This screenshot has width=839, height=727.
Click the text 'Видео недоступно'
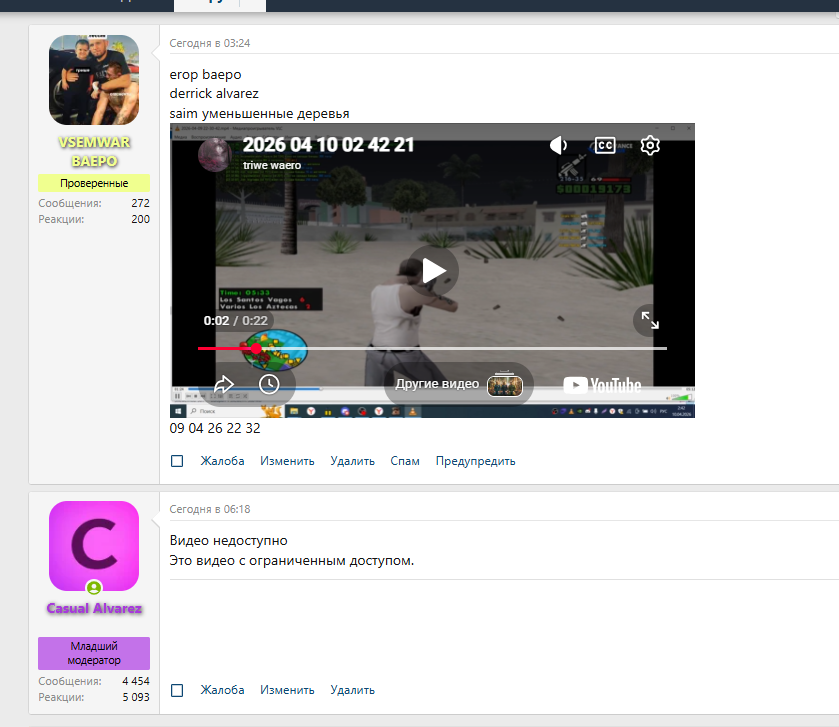click(228, 541)
